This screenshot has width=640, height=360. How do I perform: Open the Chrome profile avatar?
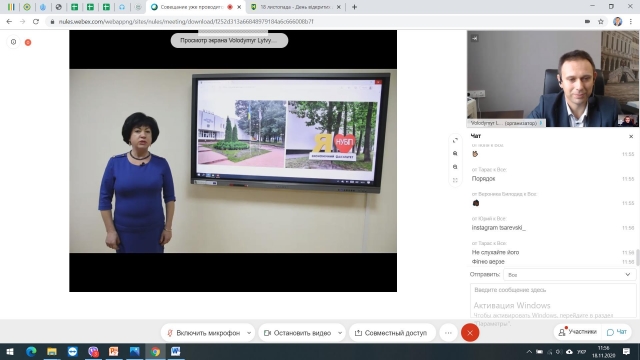[x=617, y=21]
